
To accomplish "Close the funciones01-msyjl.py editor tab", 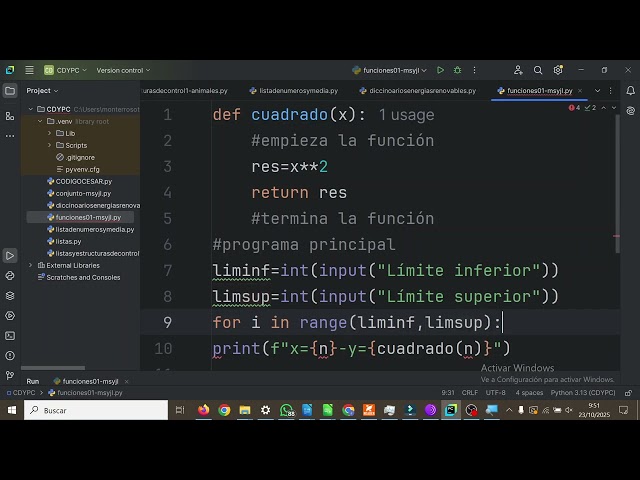I will click(x=580, y=91).
